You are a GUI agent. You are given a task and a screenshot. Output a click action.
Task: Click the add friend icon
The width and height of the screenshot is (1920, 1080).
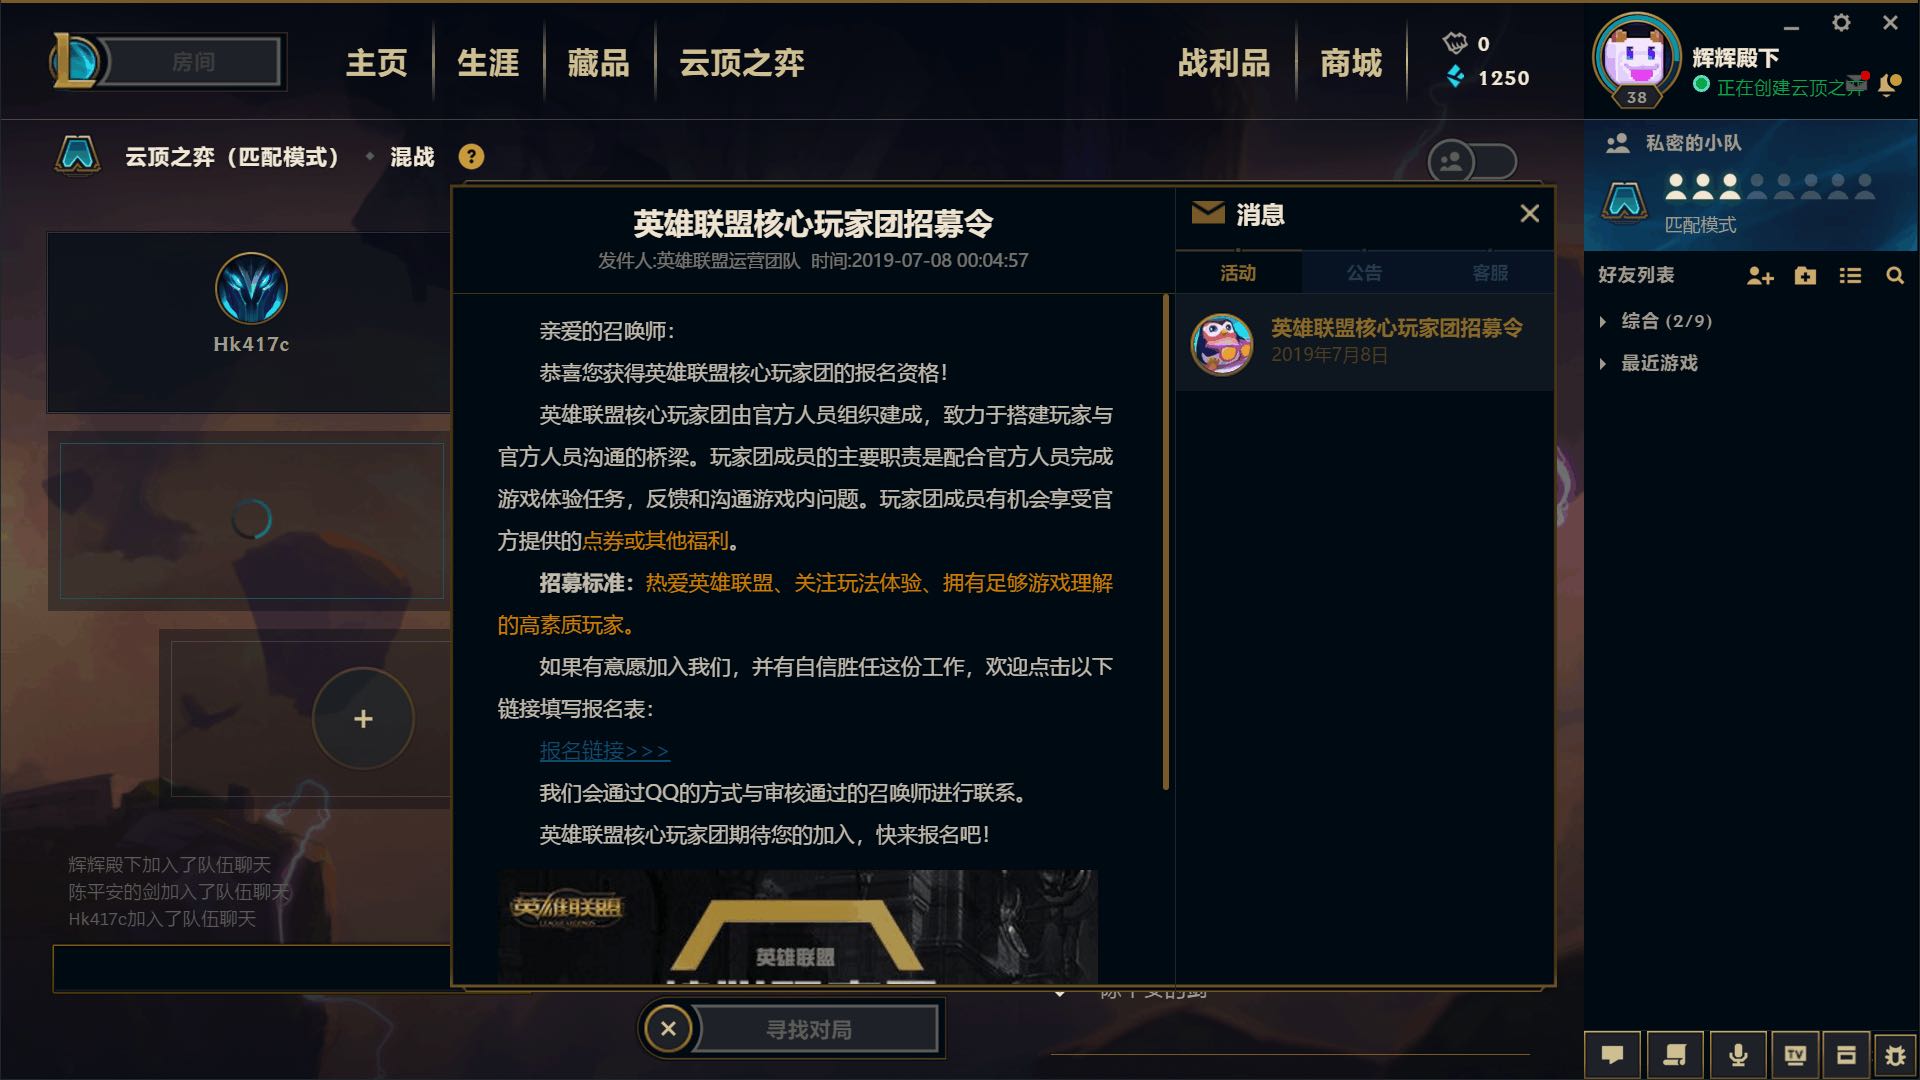coord(1760,276)
